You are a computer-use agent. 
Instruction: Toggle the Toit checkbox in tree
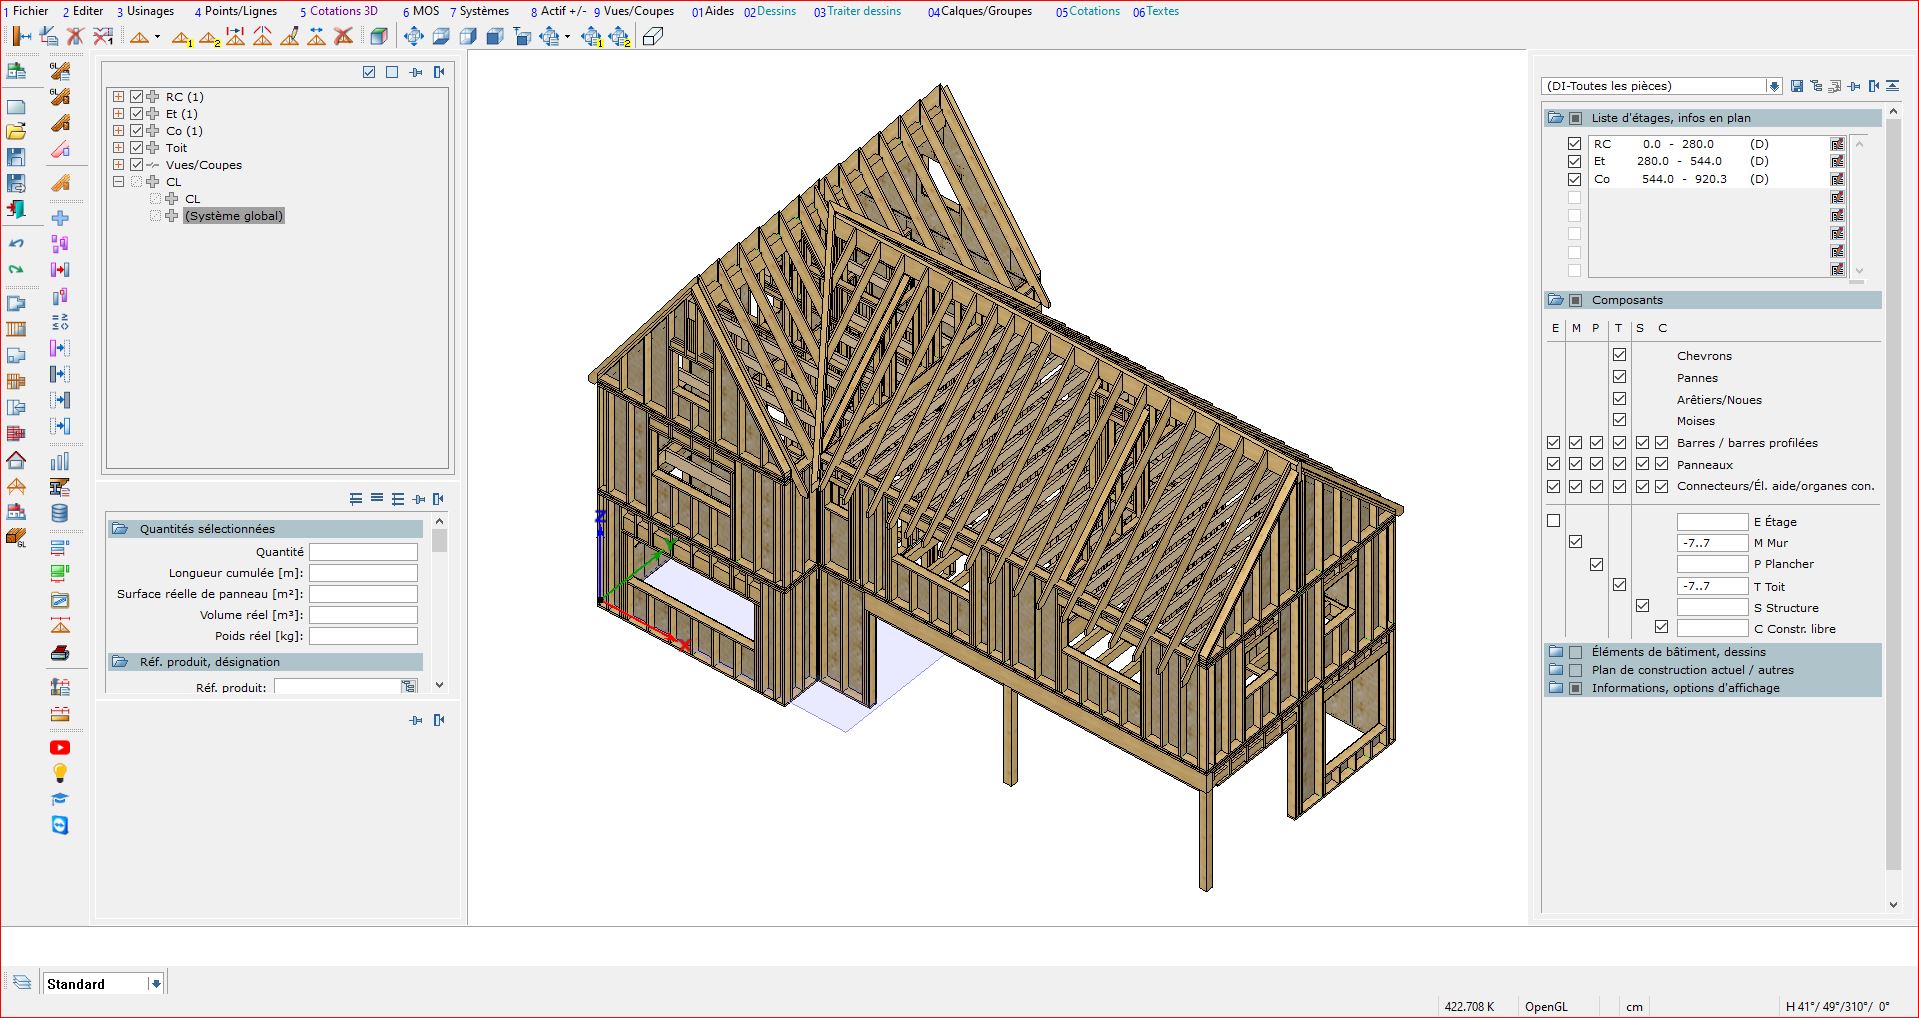(x=137, y=148)
